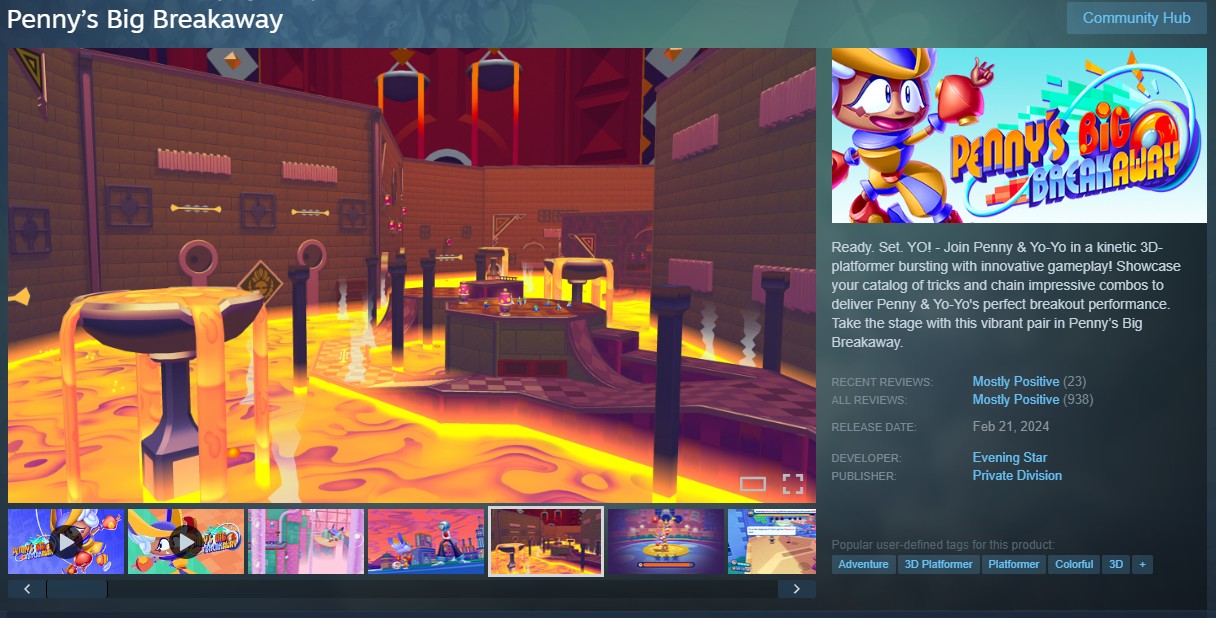Click the DEVELOPER label
The height and width of the screenshot is (618, 1216).
(x=866, y=458)
